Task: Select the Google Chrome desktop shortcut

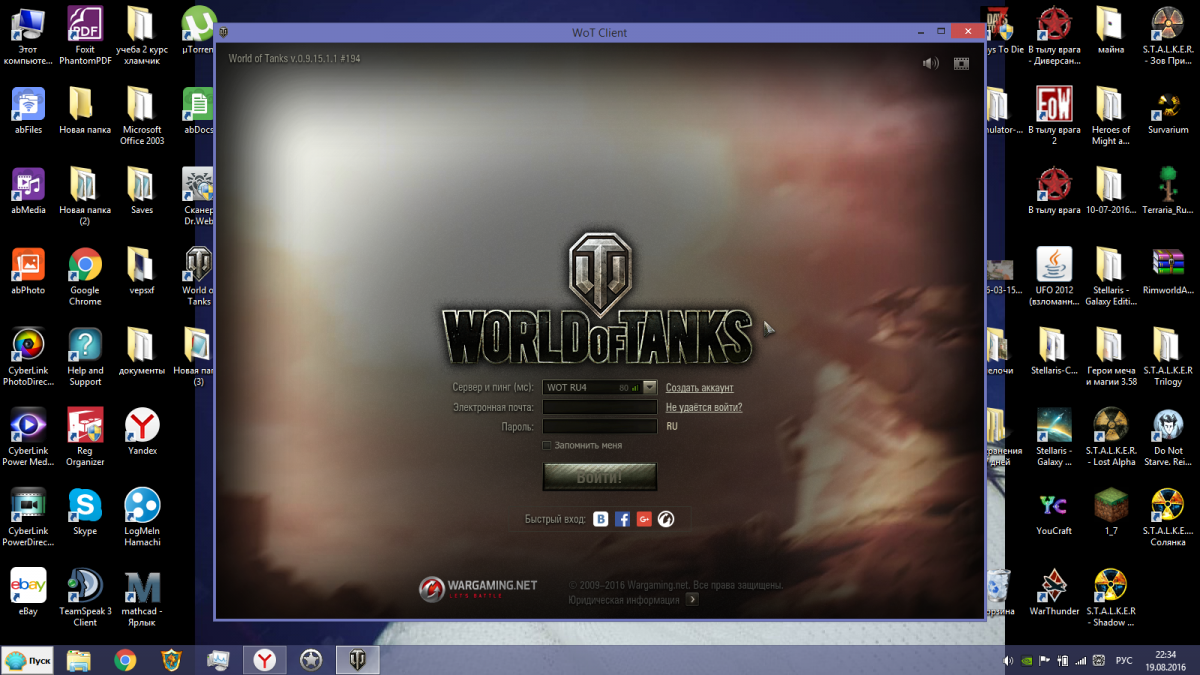Action: (85, 277)
